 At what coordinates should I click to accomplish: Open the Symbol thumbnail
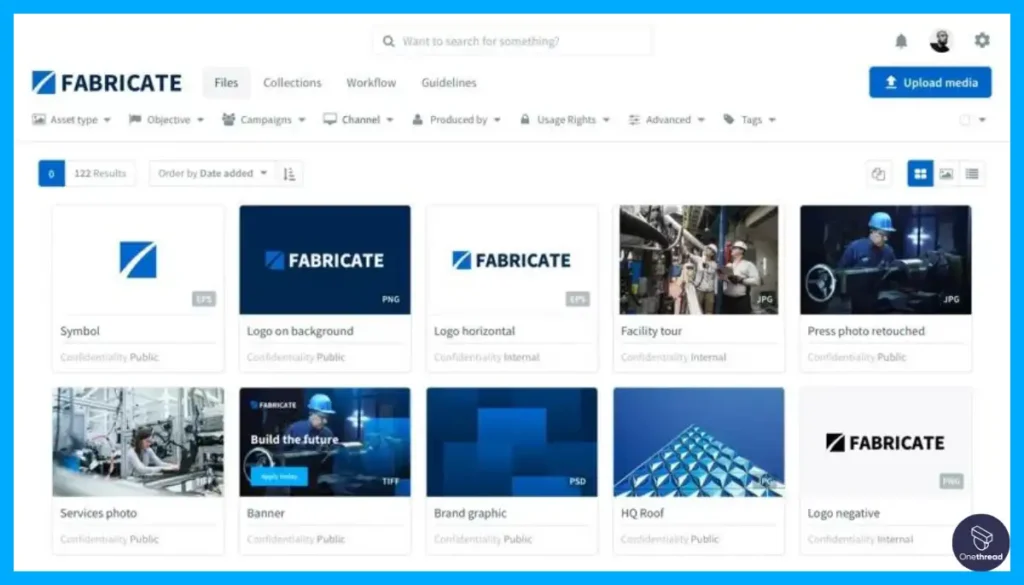[x=138, y=260]
